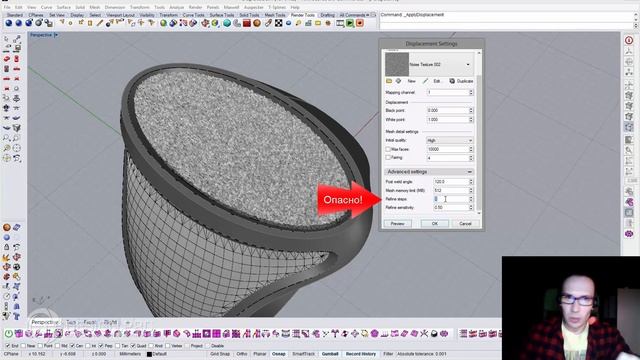Click the black-and-white sphere icon in bottom toolbar
This screenshot has height=360, width=640.
pos(434,333)
